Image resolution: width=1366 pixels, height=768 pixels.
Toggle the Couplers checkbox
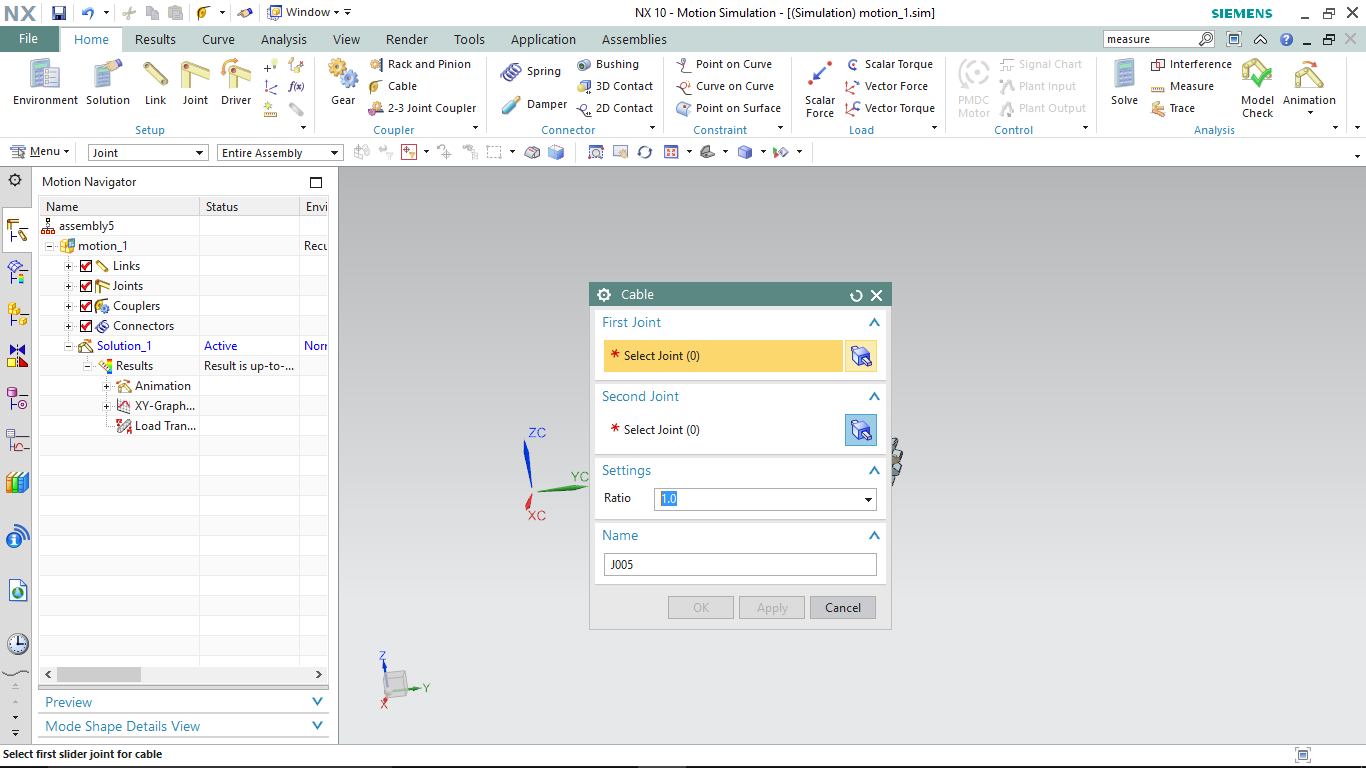coord(86,306)
